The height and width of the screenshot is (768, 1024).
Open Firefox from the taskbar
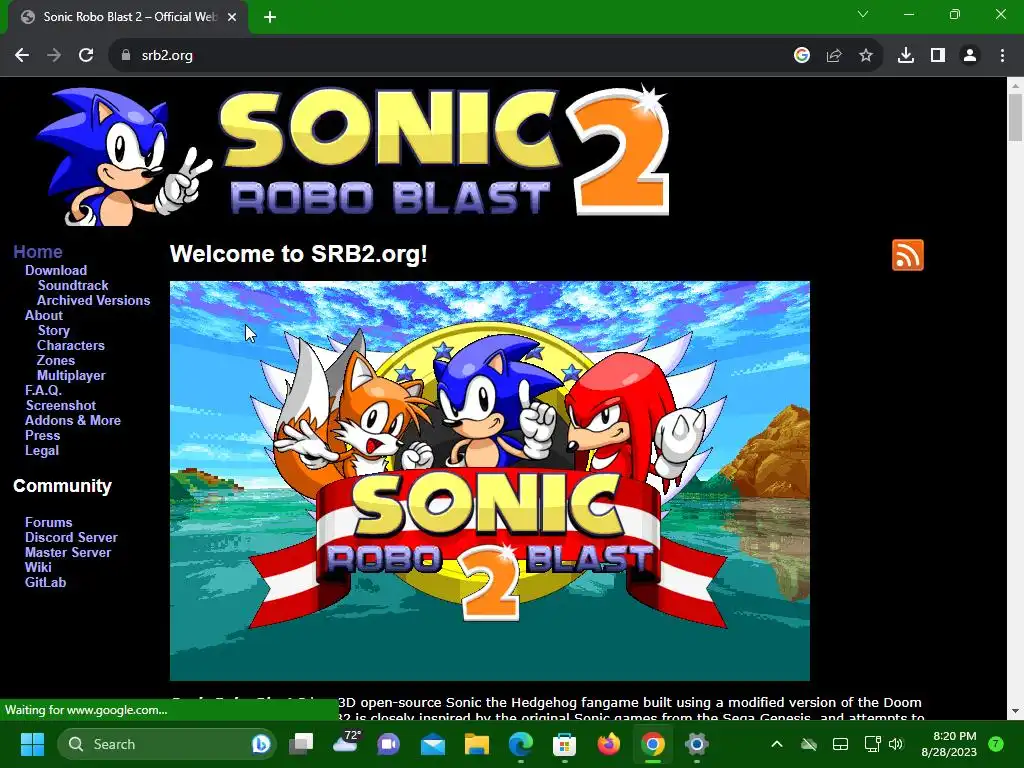click(609, 744)
